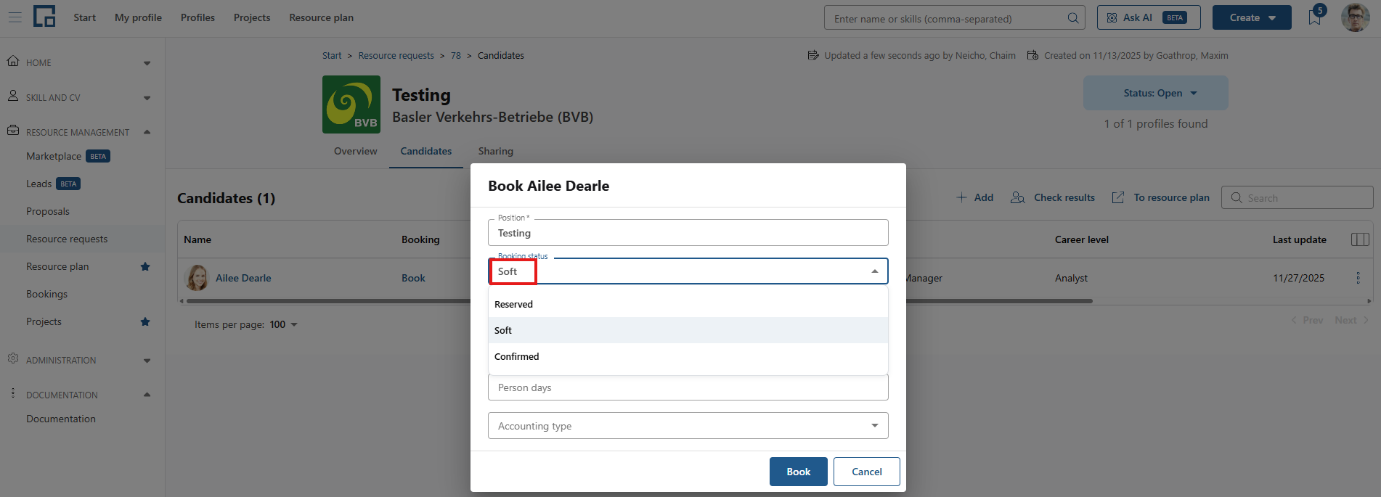The height and width of the screenshot is (497, 1381).
Task: Open Leads in sidebar
Action: coord(39,184)
